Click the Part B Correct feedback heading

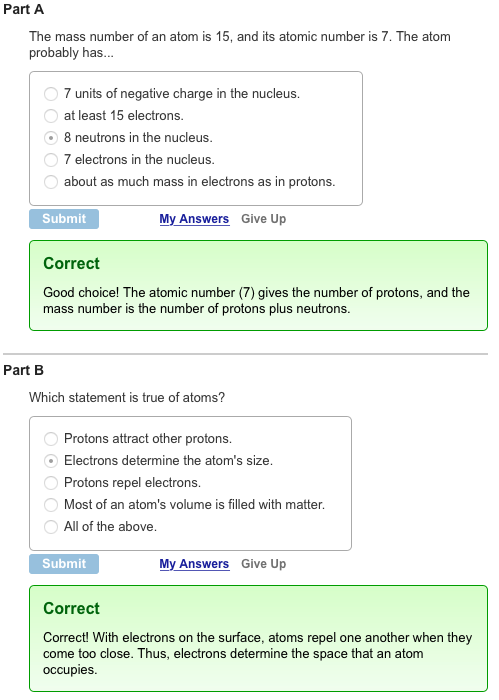pyautogui.click(x=71, y=608)
